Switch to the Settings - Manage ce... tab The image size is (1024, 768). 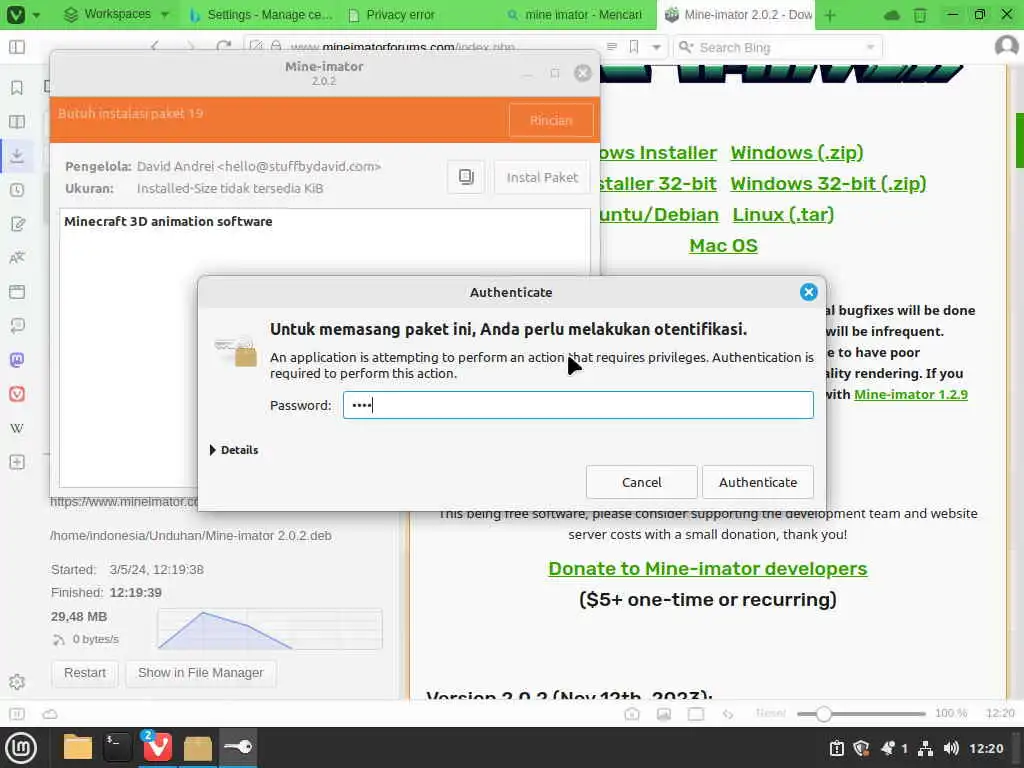coord(261,14)
